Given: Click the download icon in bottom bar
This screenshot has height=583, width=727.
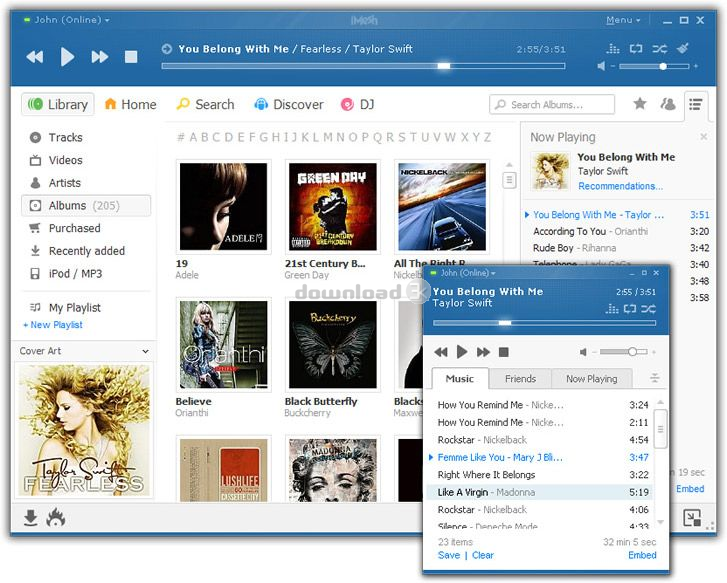Looking at the screenshot, I should point(31,518).
